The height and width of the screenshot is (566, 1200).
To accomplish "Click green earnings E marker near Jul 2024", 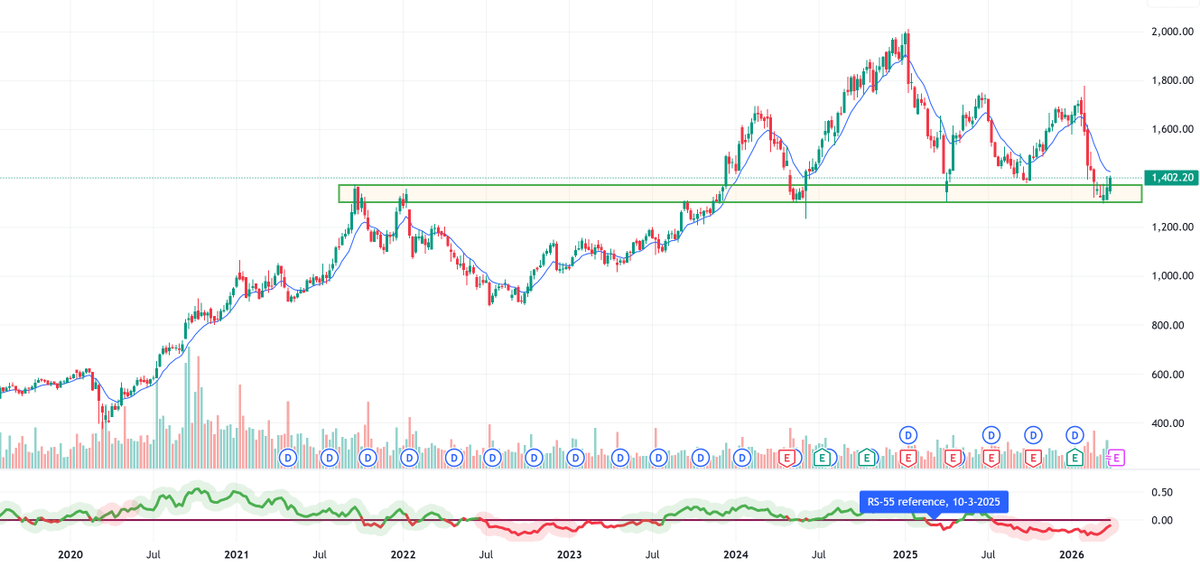I will (824, 457).
